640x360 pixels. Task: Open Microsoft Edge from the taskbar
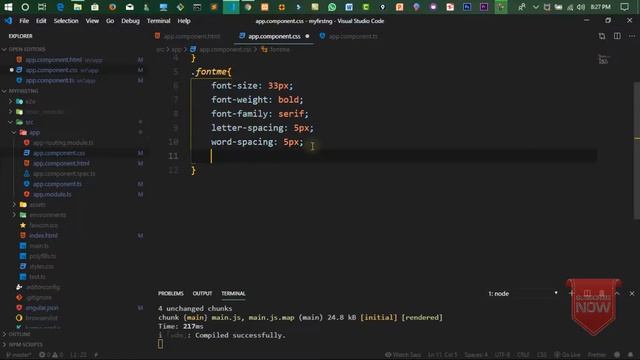(x=60, y=7)
